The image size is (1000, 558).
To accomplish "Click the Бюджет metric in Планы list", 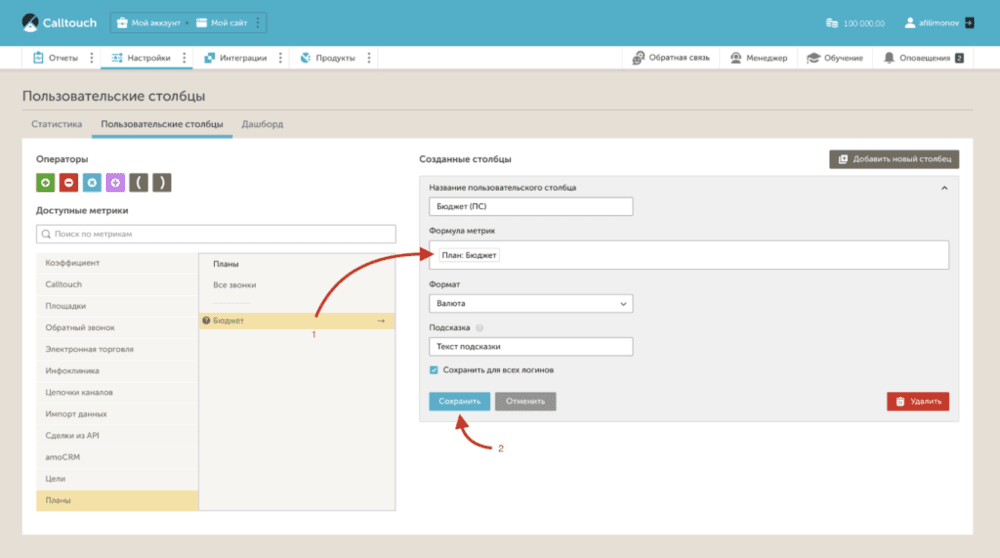I will pyautogui.click(x=297, y=321).
